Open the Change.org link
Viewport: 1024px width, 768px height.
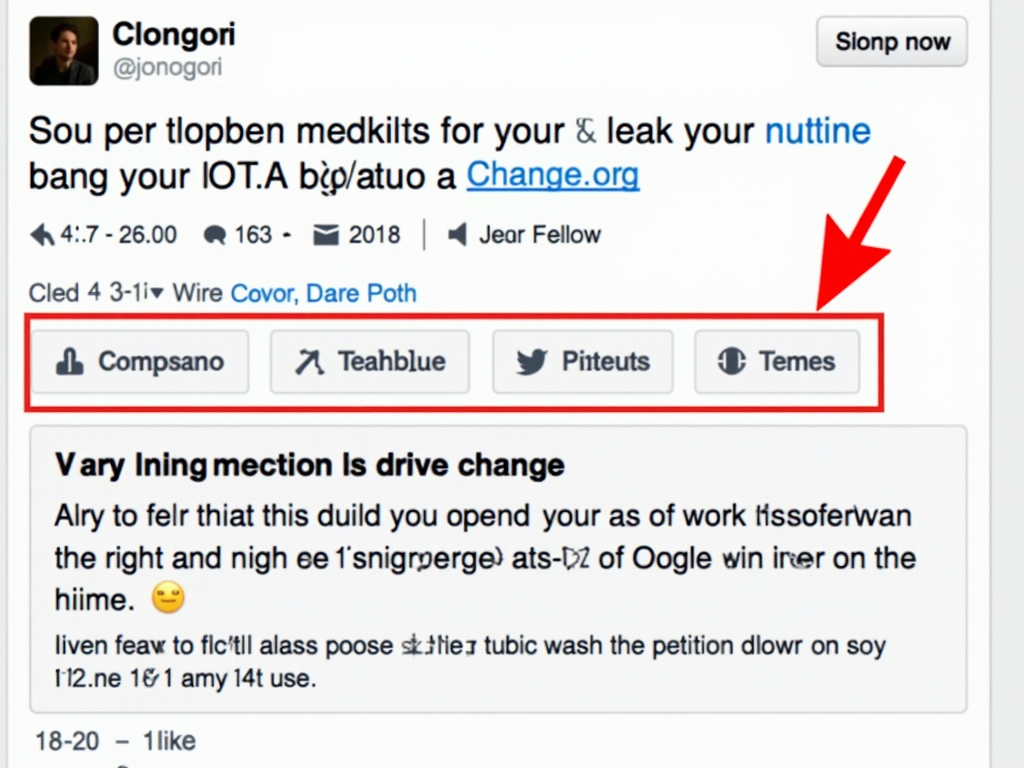point(552,176)
